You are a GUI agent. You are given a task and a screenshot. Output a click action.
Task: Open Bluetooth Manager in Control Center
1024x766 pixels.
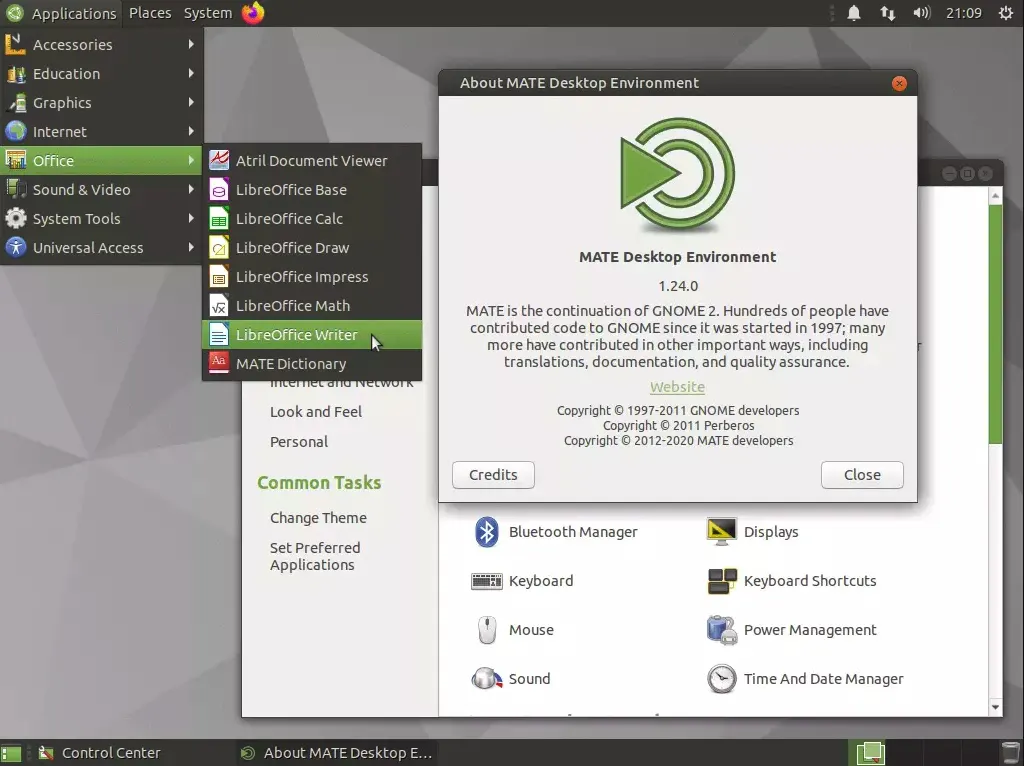(556, 532)
